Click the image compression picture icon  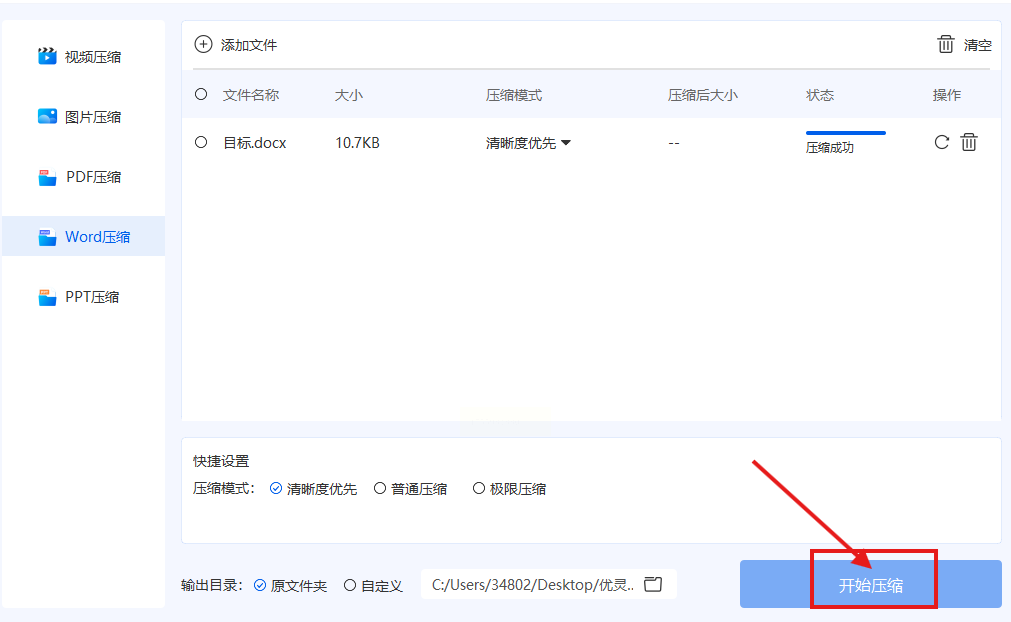(47, 117)
